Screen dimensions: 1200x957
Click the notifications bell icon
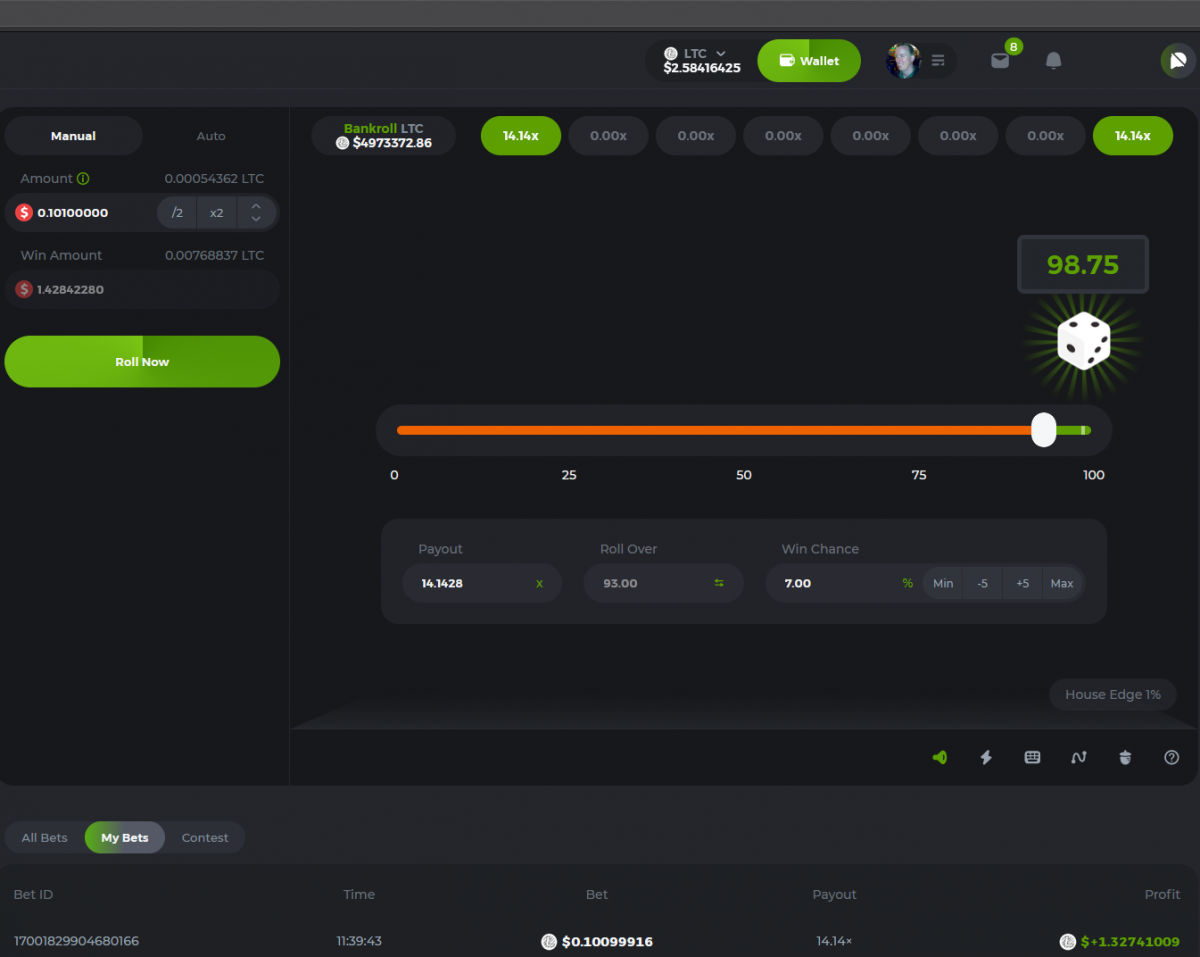[1053, 61]
